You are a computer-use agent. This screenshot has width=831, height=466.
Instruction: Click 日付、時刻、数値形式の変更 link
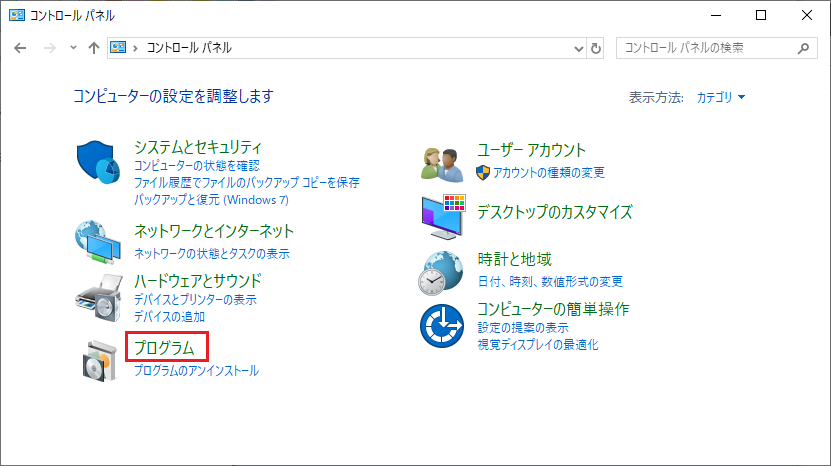coord(550,282)
